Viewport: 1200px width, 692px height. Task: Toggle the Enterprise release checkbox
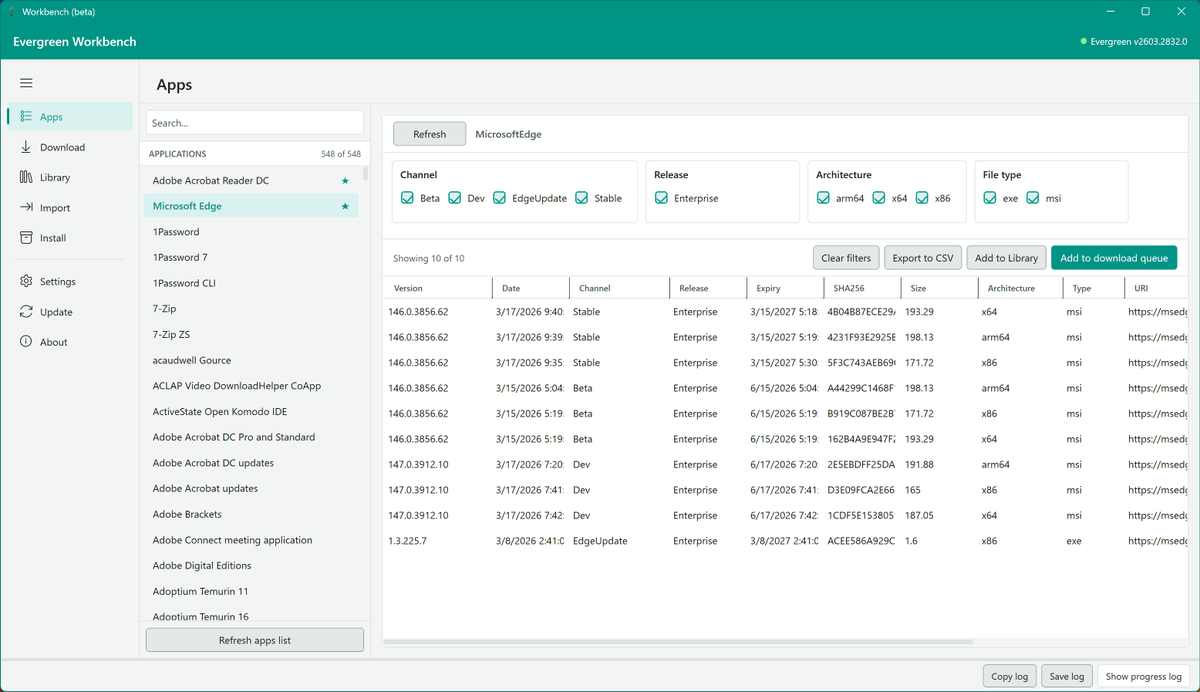point(660,198)
